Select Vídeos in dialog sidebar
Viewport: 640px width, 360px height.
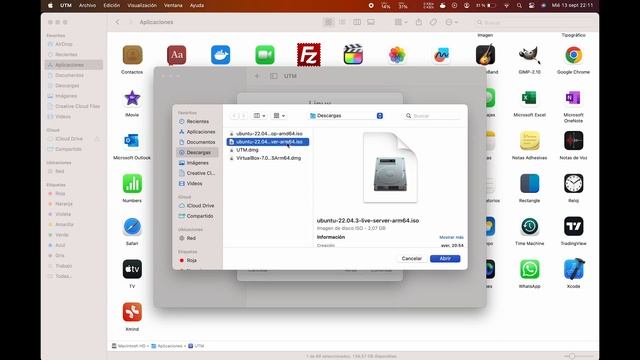[x=197, y=184]
